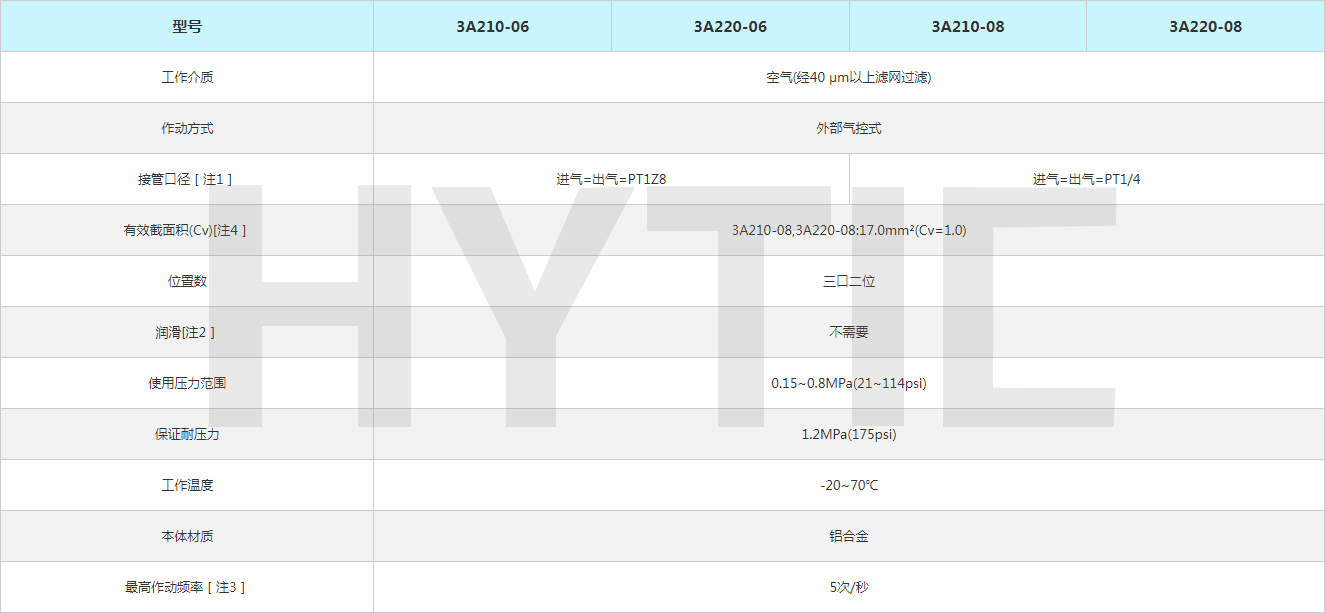Click the 型号 header cell
The image size is (1325, 613).
(187, 26)
